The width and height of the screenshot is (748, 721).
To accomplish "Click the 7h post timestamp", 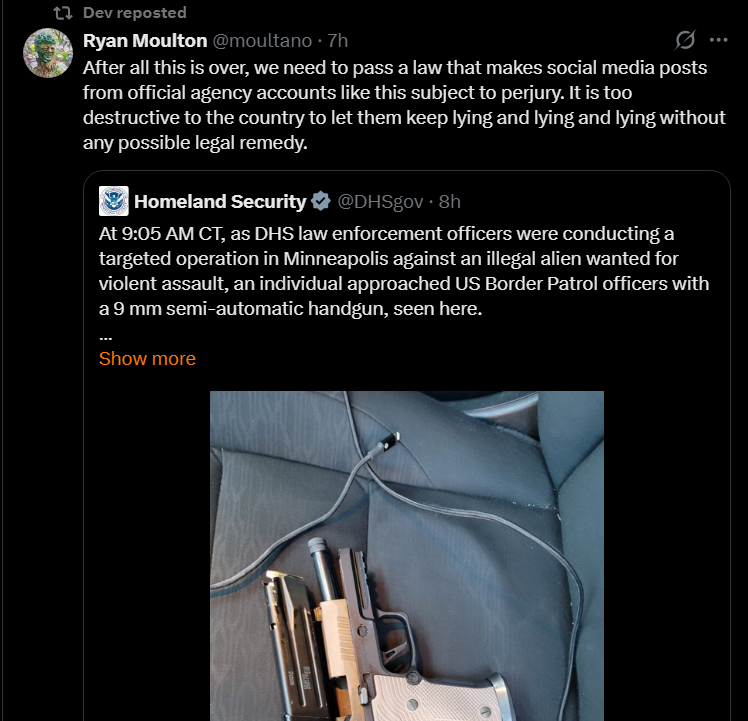I will coord(338,41).
